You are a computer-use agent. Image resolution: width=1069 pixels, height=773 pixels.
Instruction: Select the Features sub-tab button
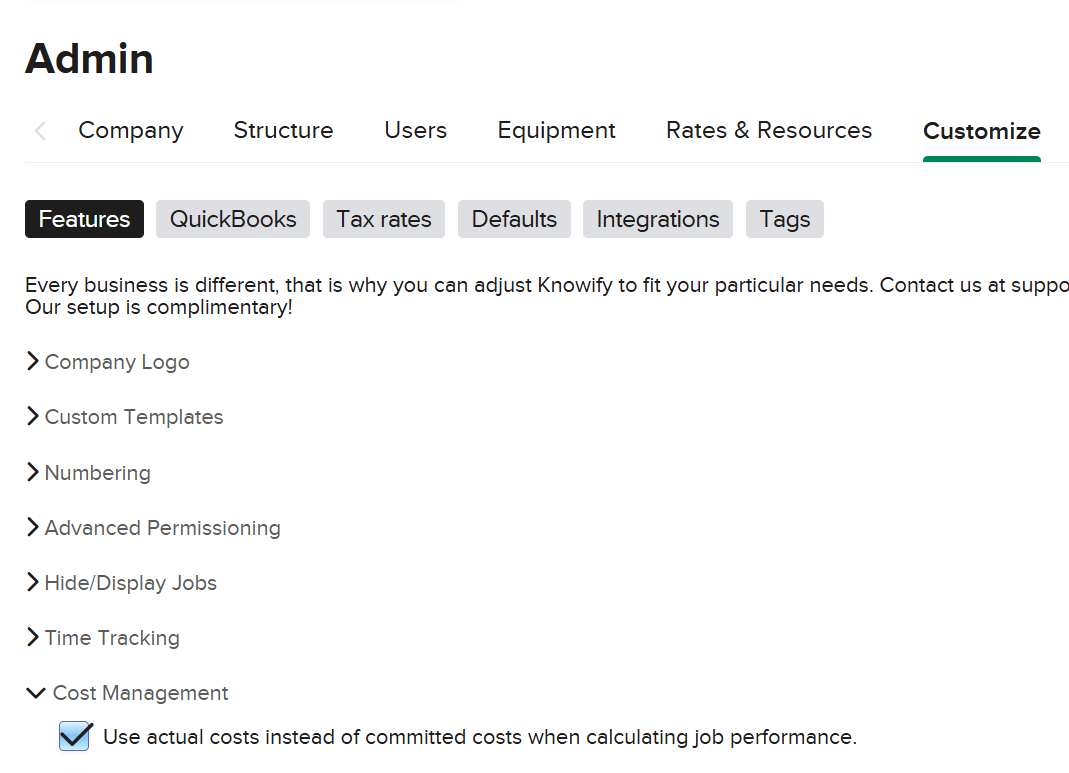pyautogui.click(x=84, y=219)
